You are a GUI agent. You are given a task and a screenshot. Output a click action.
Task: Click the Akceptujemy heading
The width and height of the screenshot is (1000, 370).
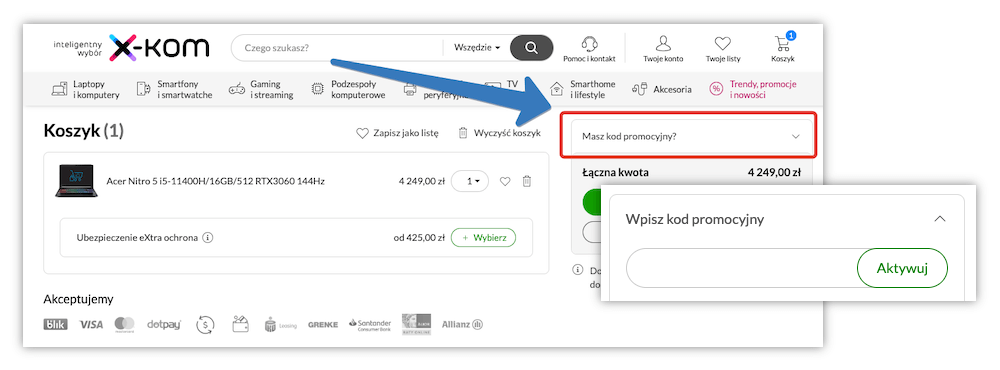click(x=78, y=299)
